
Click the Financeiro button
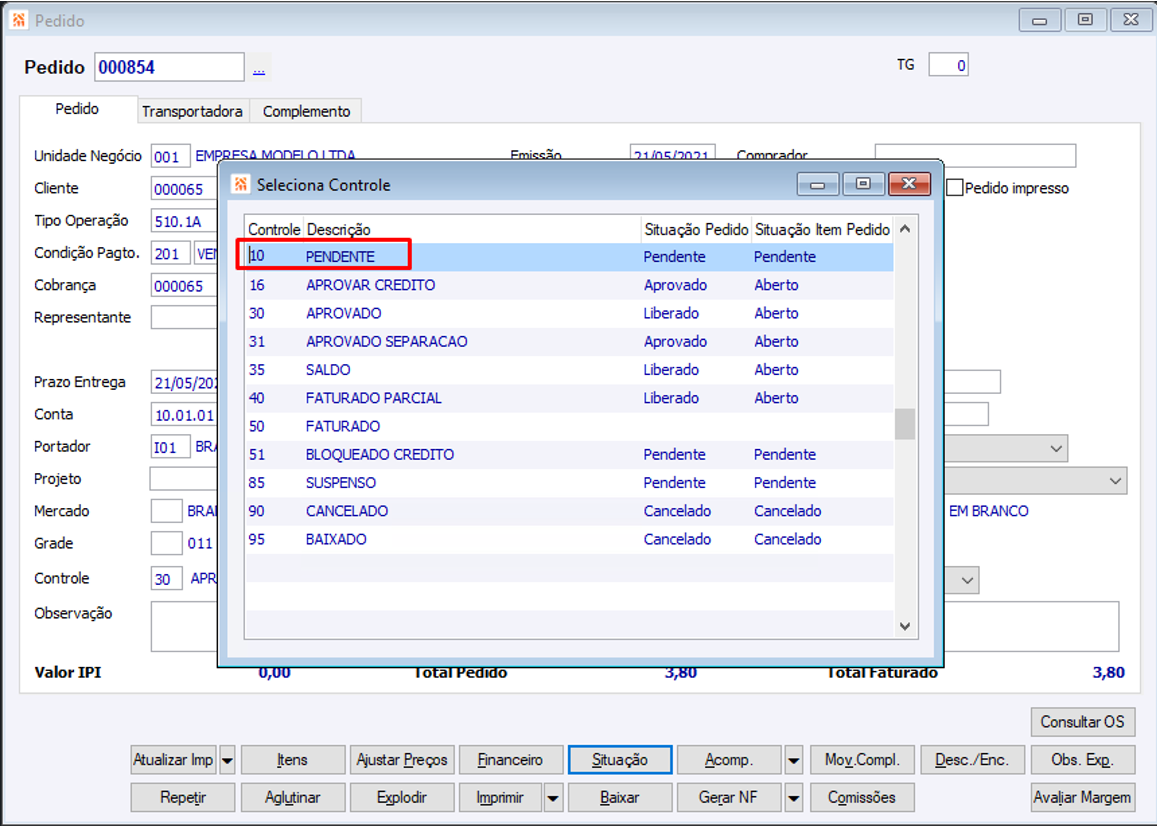coord(510,760)
